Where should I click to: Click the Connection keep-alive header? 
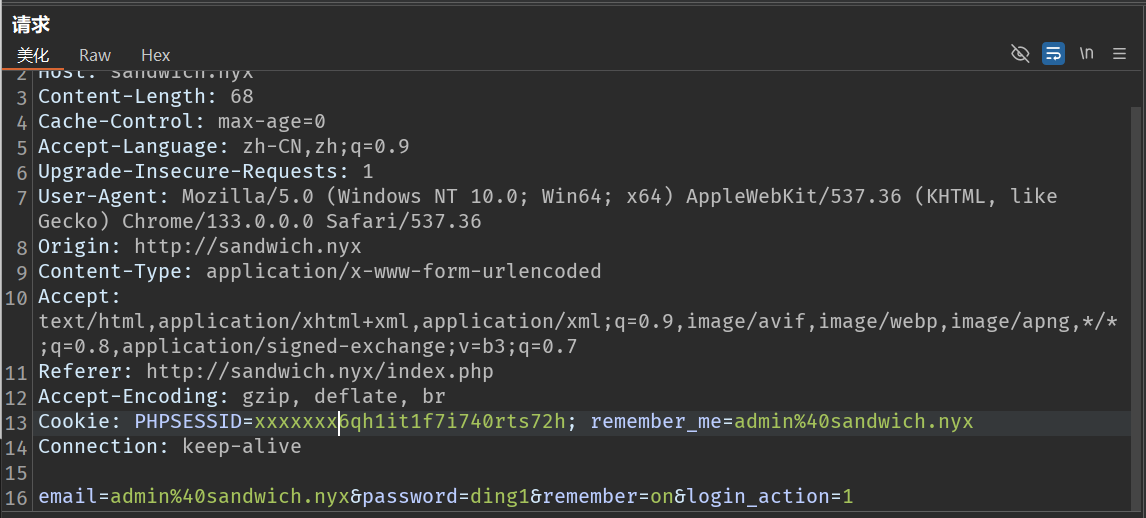coord(169,447)
